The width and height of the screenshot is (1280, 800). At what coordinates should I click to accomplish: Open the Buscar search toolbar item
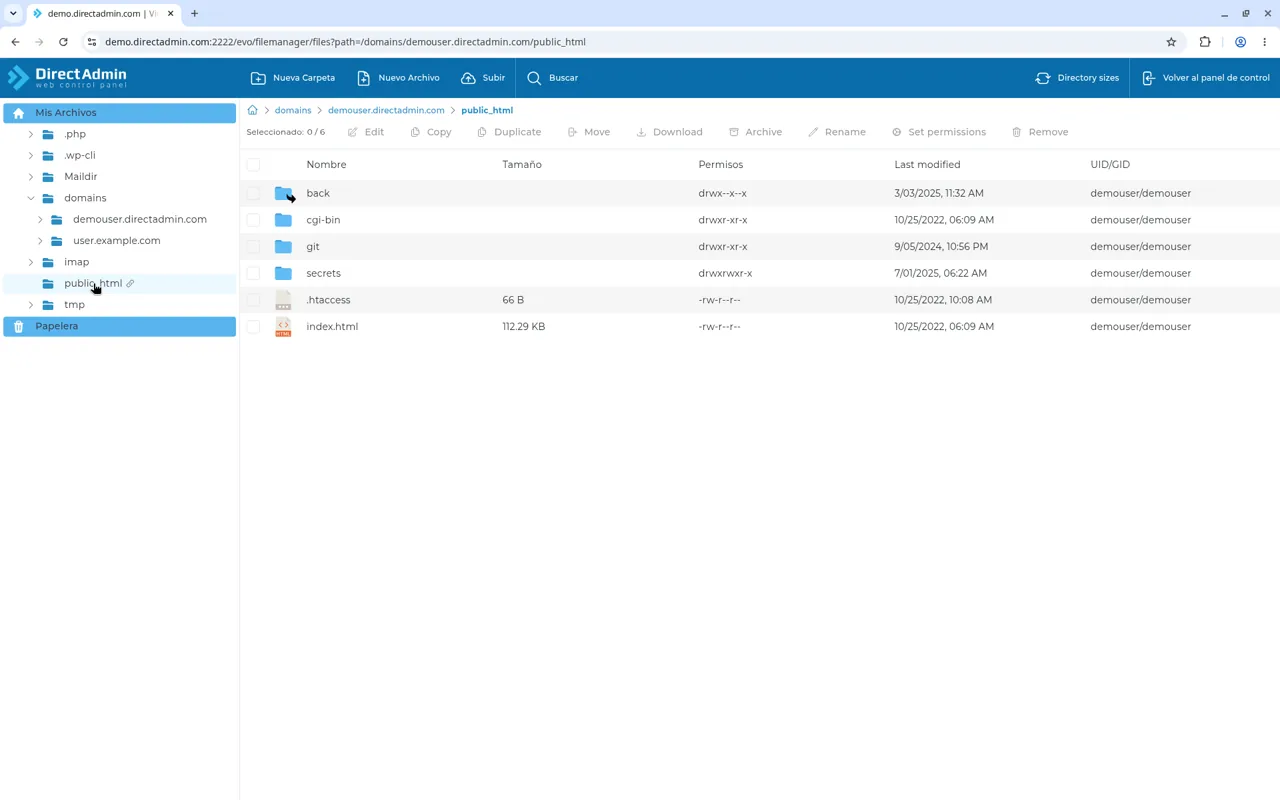click(x=553, y=78)
